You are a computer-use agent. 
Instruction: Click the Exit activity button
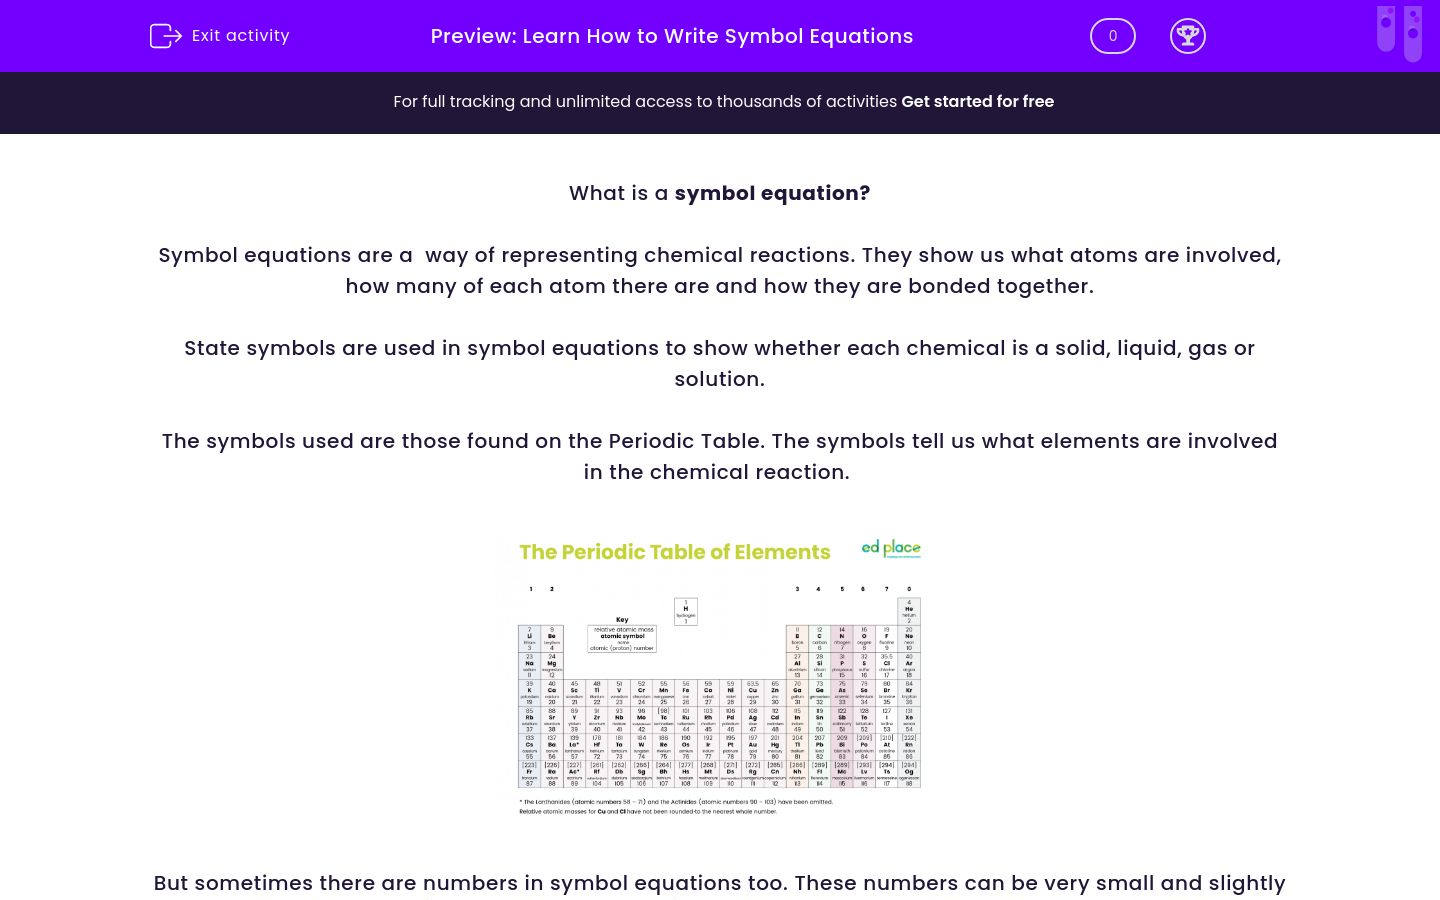tap(219, 36)
